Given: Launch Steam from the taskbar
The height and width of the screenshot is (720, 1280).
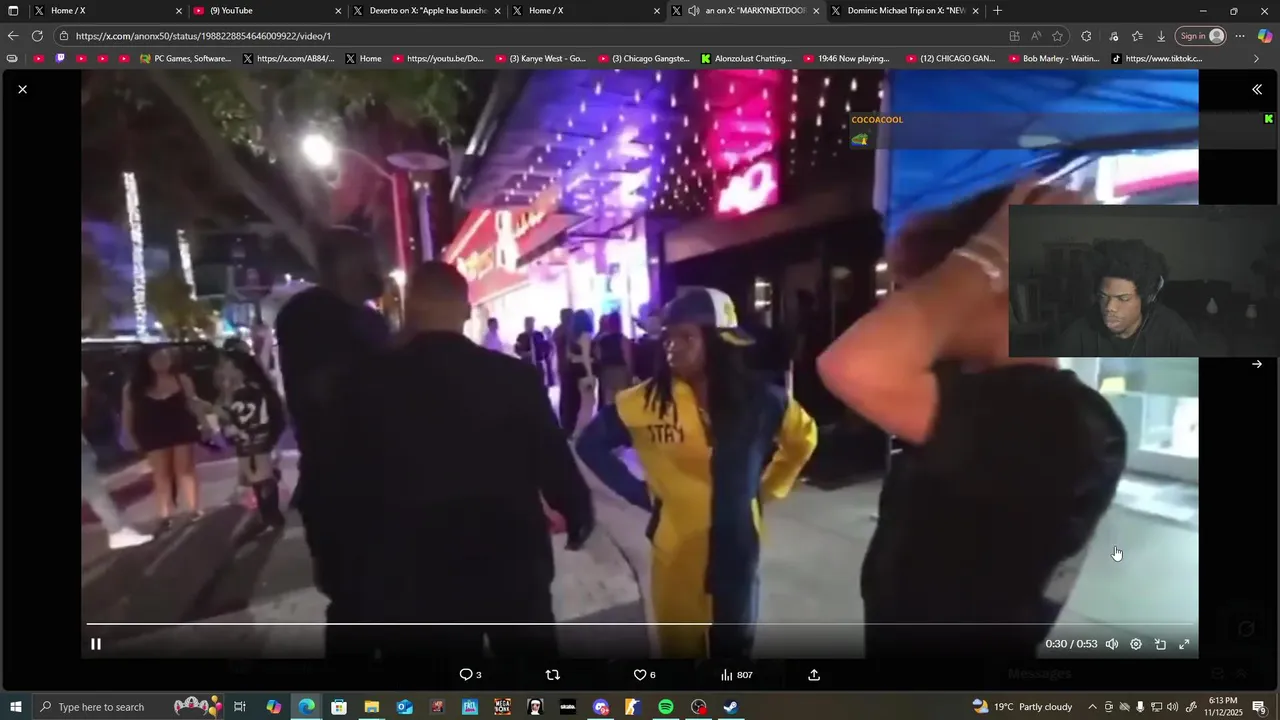Looking at the screenshot, I should (731, 707).
